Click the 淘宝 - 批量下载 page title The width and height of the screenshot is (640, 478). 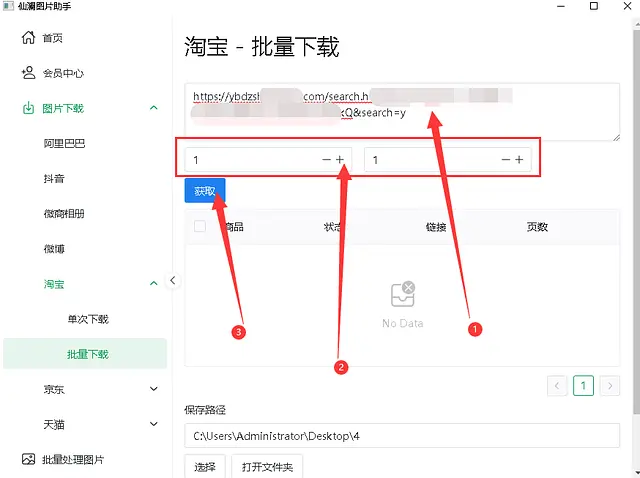pyautogui.click(x=262, y=46)
